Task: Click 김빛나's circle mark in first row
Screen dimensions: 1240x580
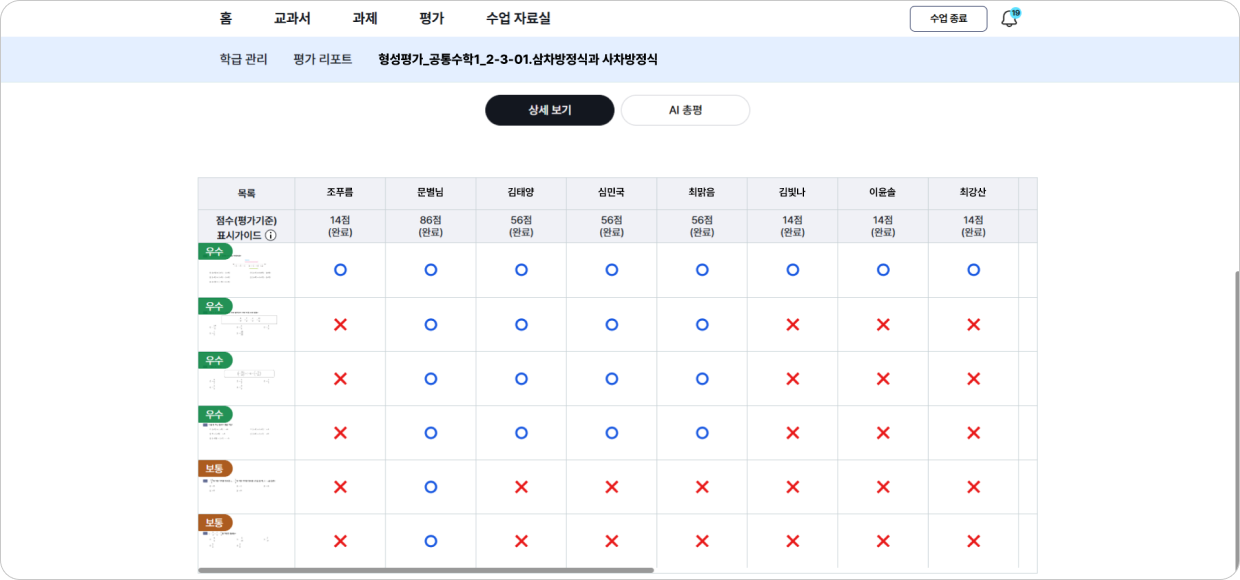Action: click(792, 270)
